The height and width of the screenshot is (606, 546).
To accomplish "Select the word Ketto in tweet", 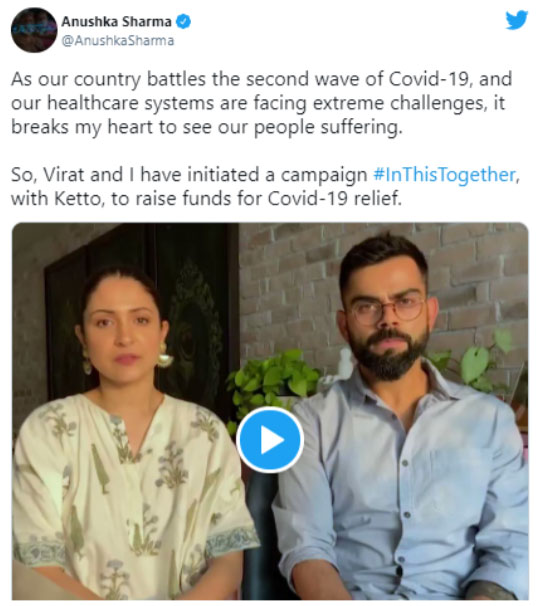I will coord(77,199).
